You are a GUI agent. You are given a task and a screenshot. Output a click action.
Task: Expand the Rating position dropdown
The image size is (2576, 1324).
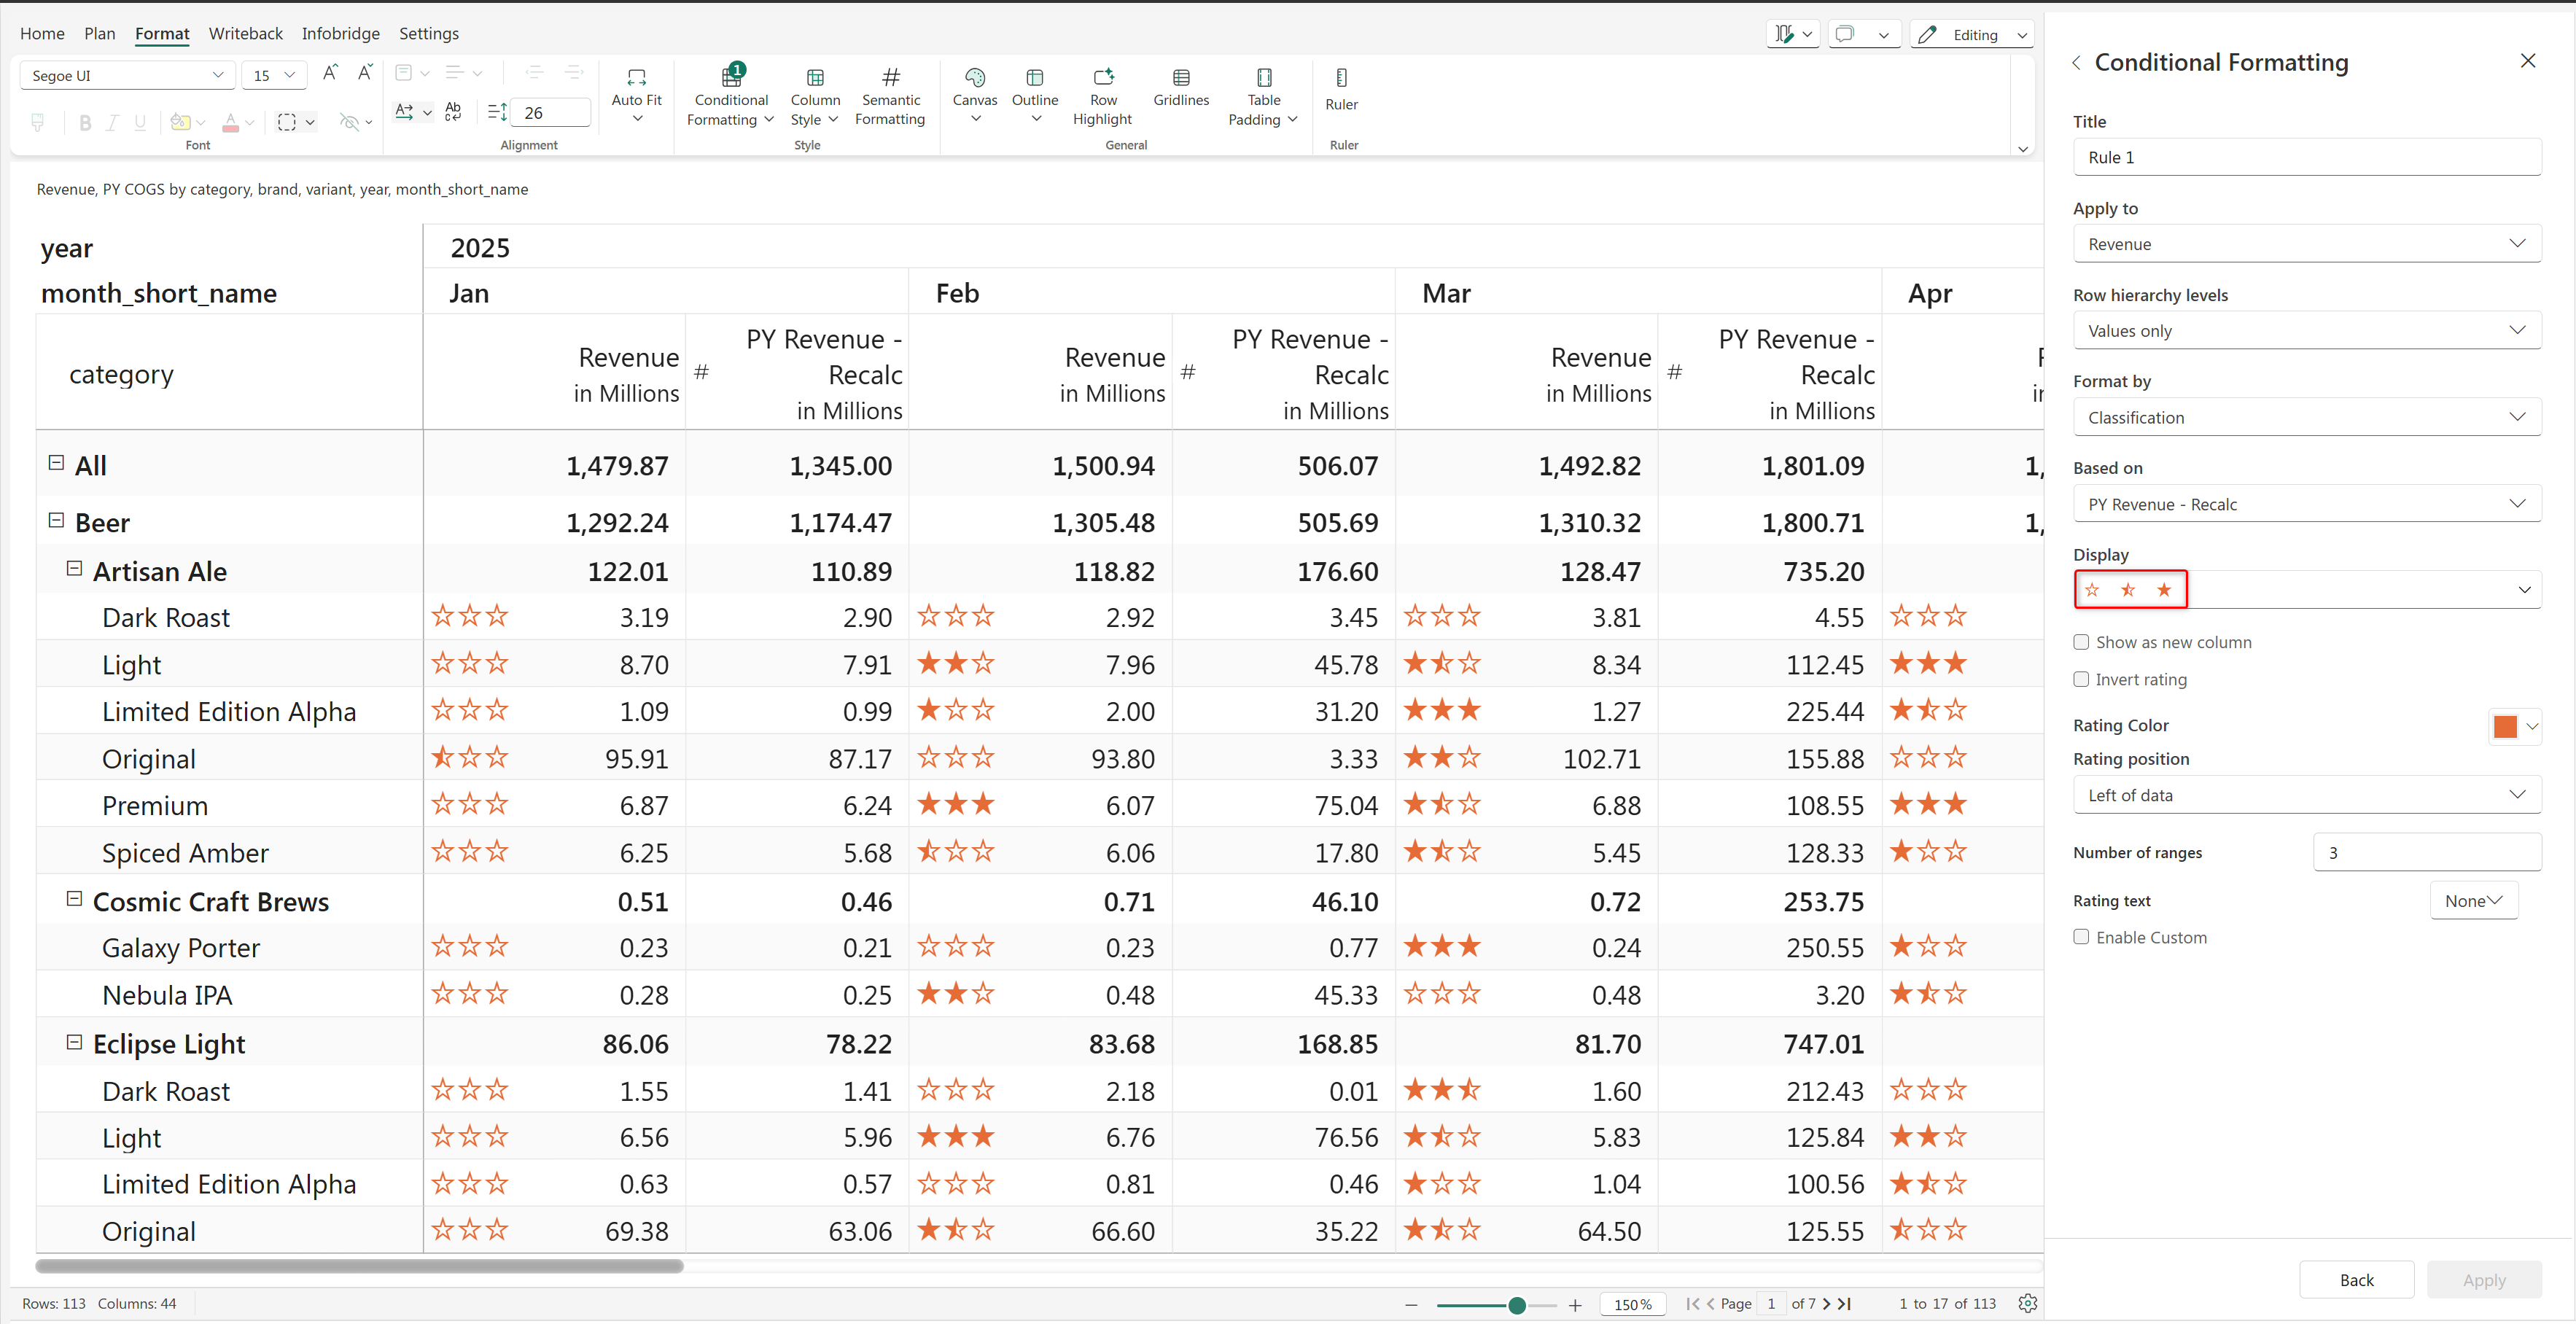(x=2306, y=795)
